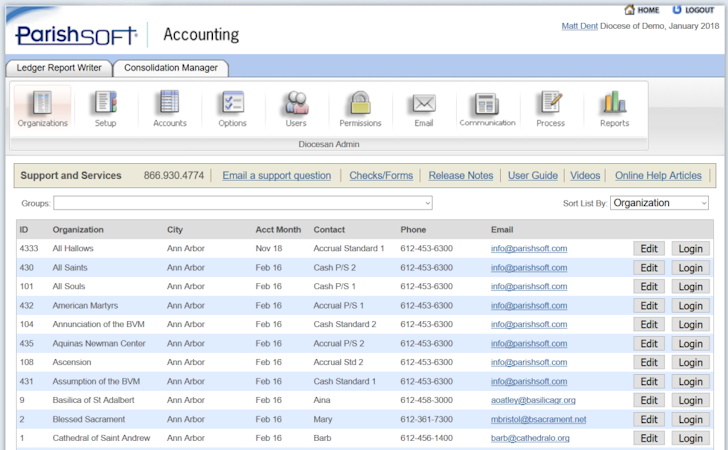Click the ParishSOFT logo
728x450 pixels.
coord(76,35)
